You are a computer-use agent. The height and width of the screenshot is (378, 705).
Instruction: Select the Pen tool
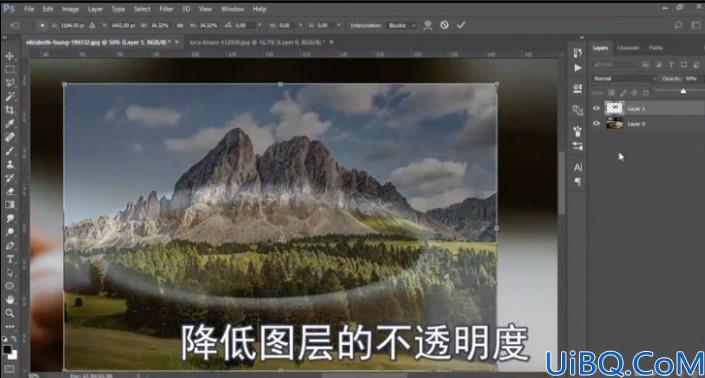tap(9, 245)
